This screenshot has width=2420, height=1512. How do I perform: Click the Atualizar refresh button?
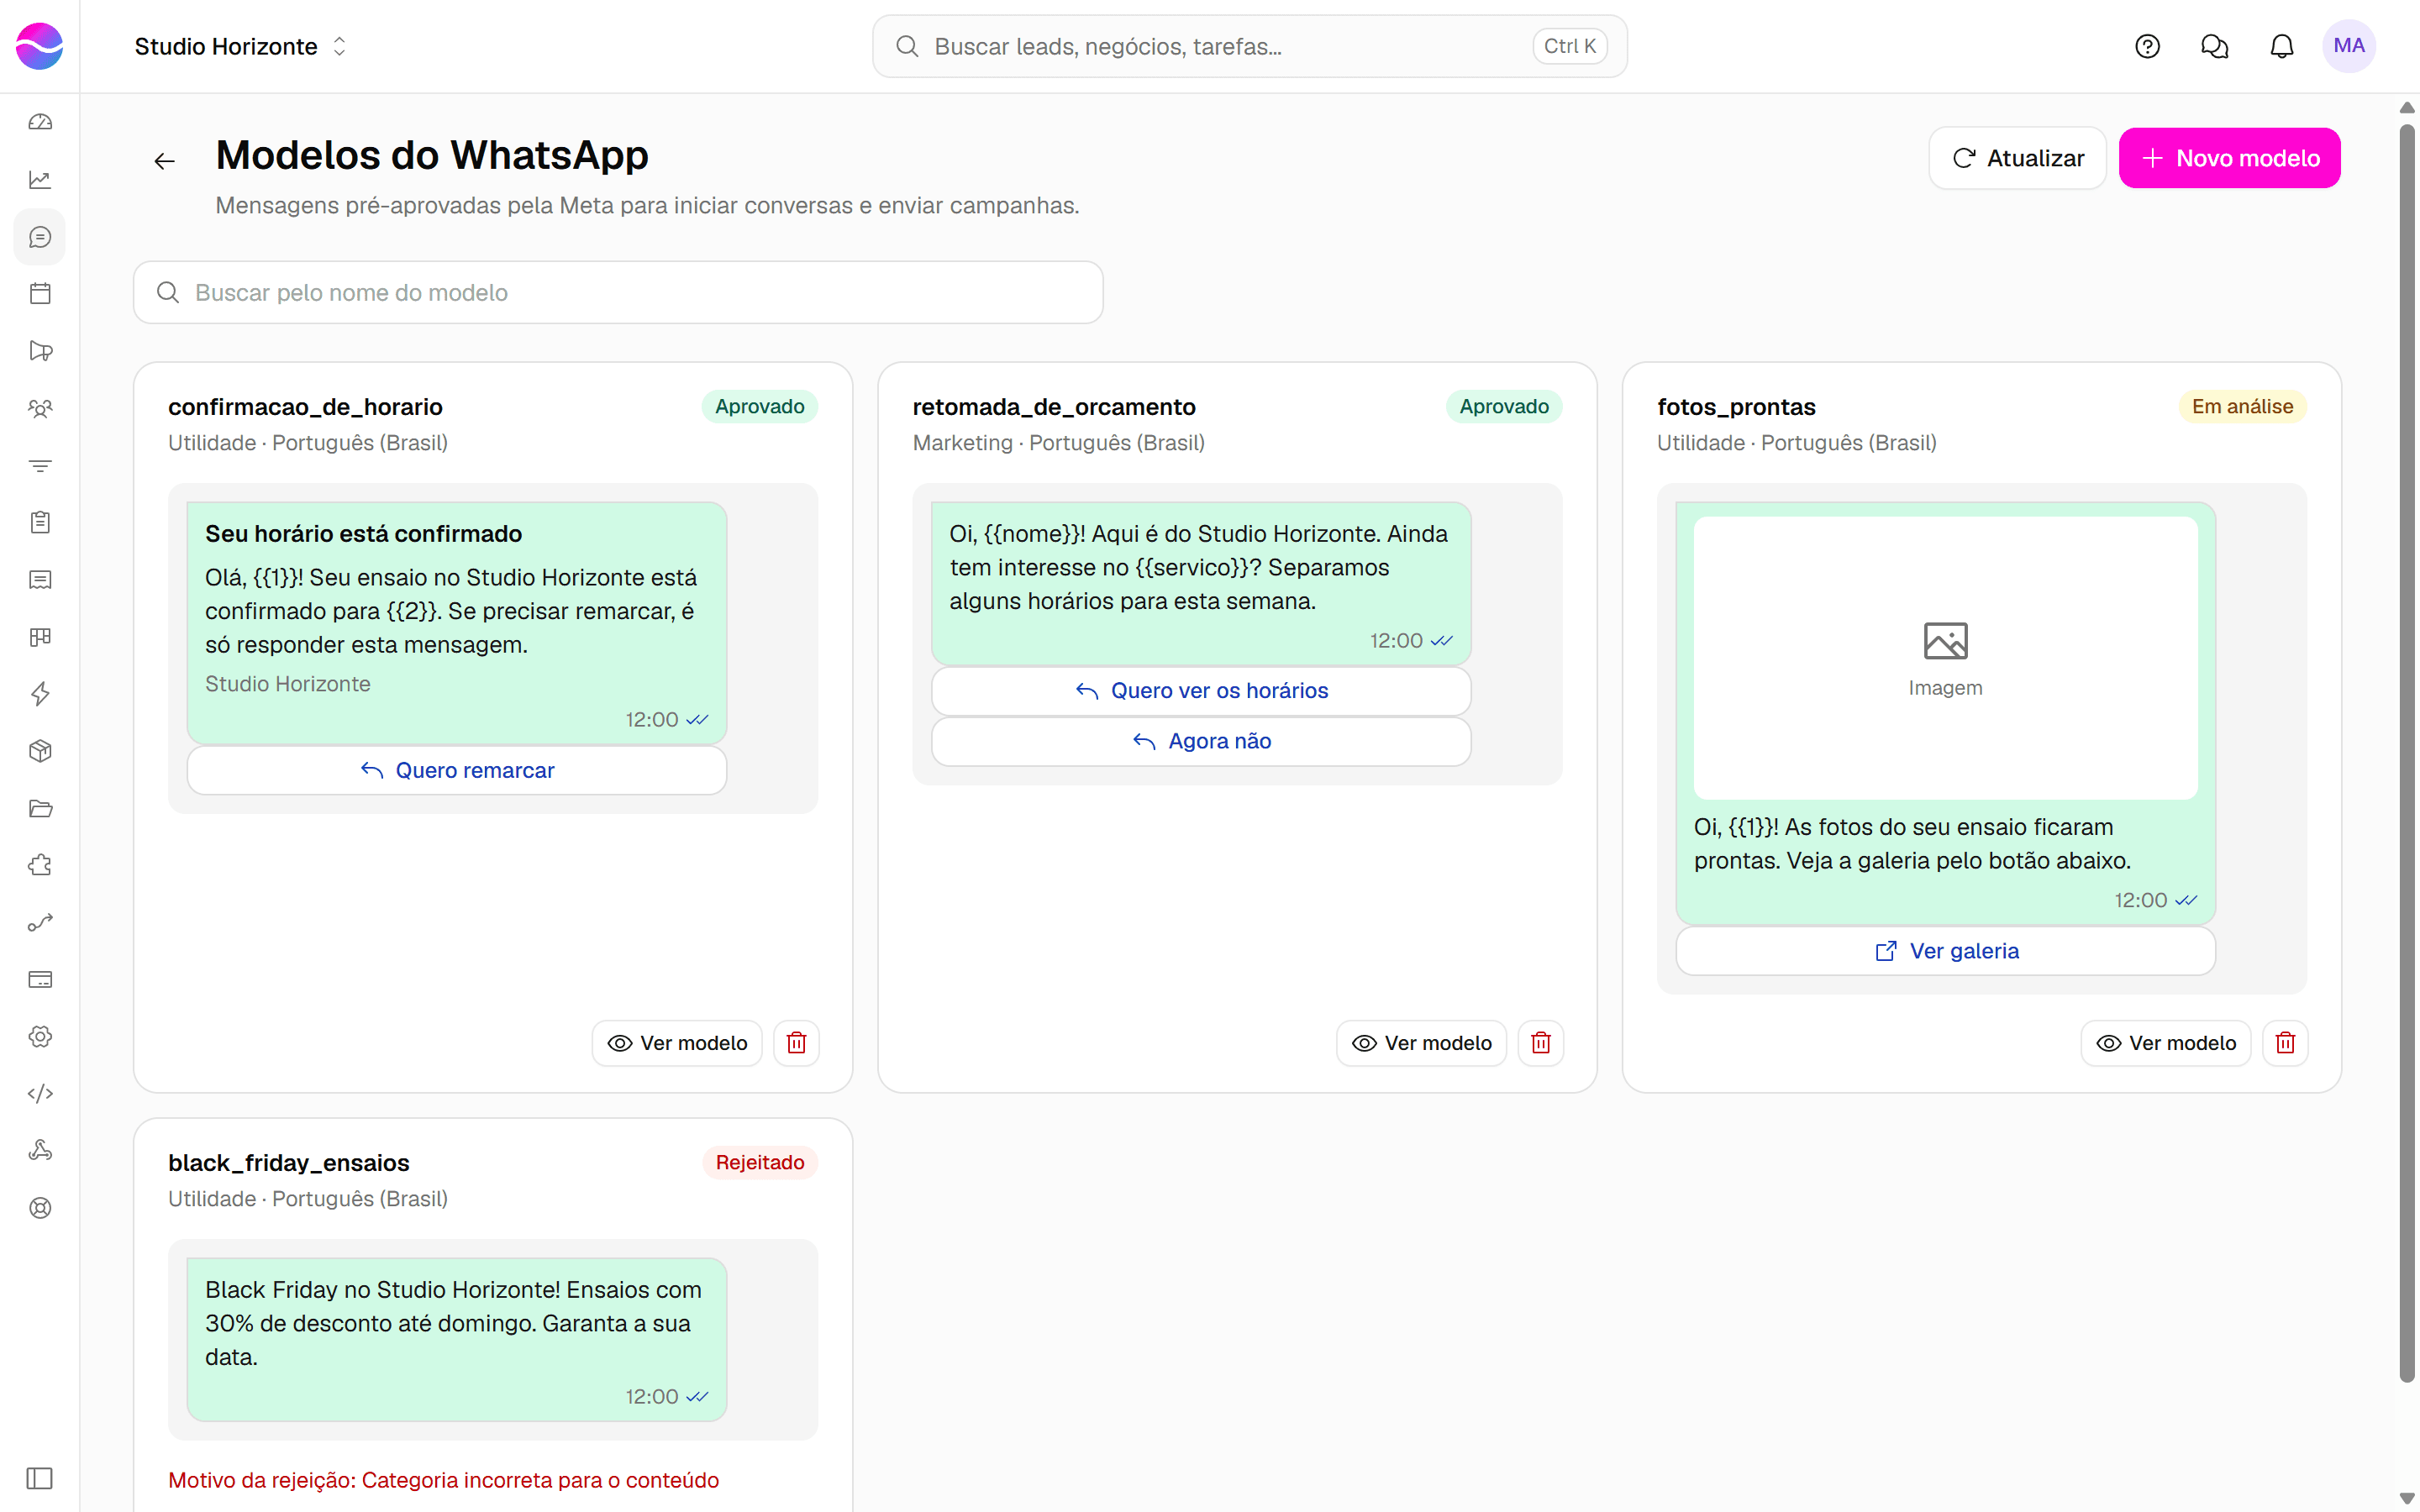coord(2018,158)
